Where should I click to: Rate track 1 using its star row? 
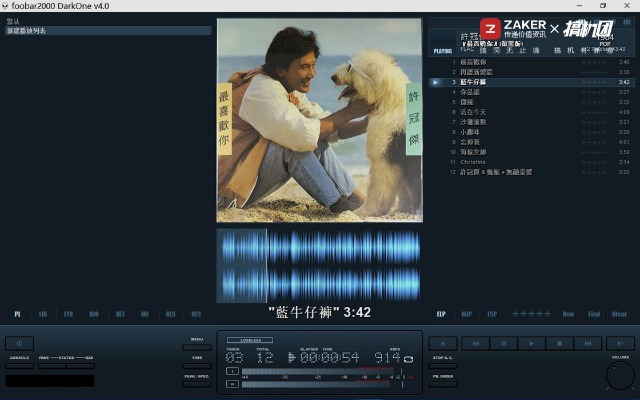[594, 62]
